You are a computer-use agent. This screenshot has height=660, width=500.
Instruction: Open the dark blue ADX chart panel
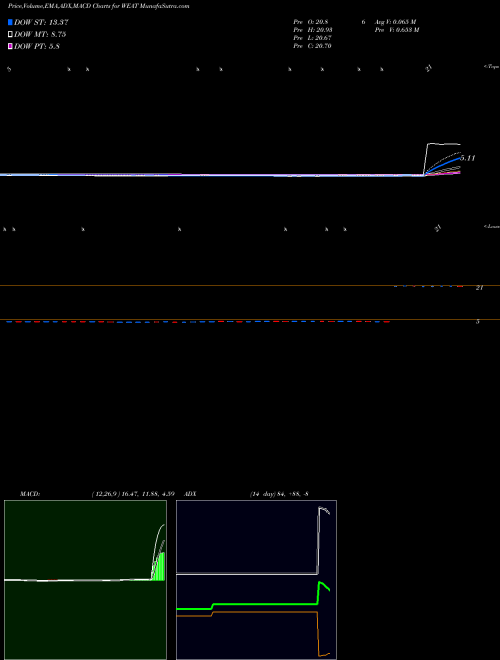[x=256, y=580]
